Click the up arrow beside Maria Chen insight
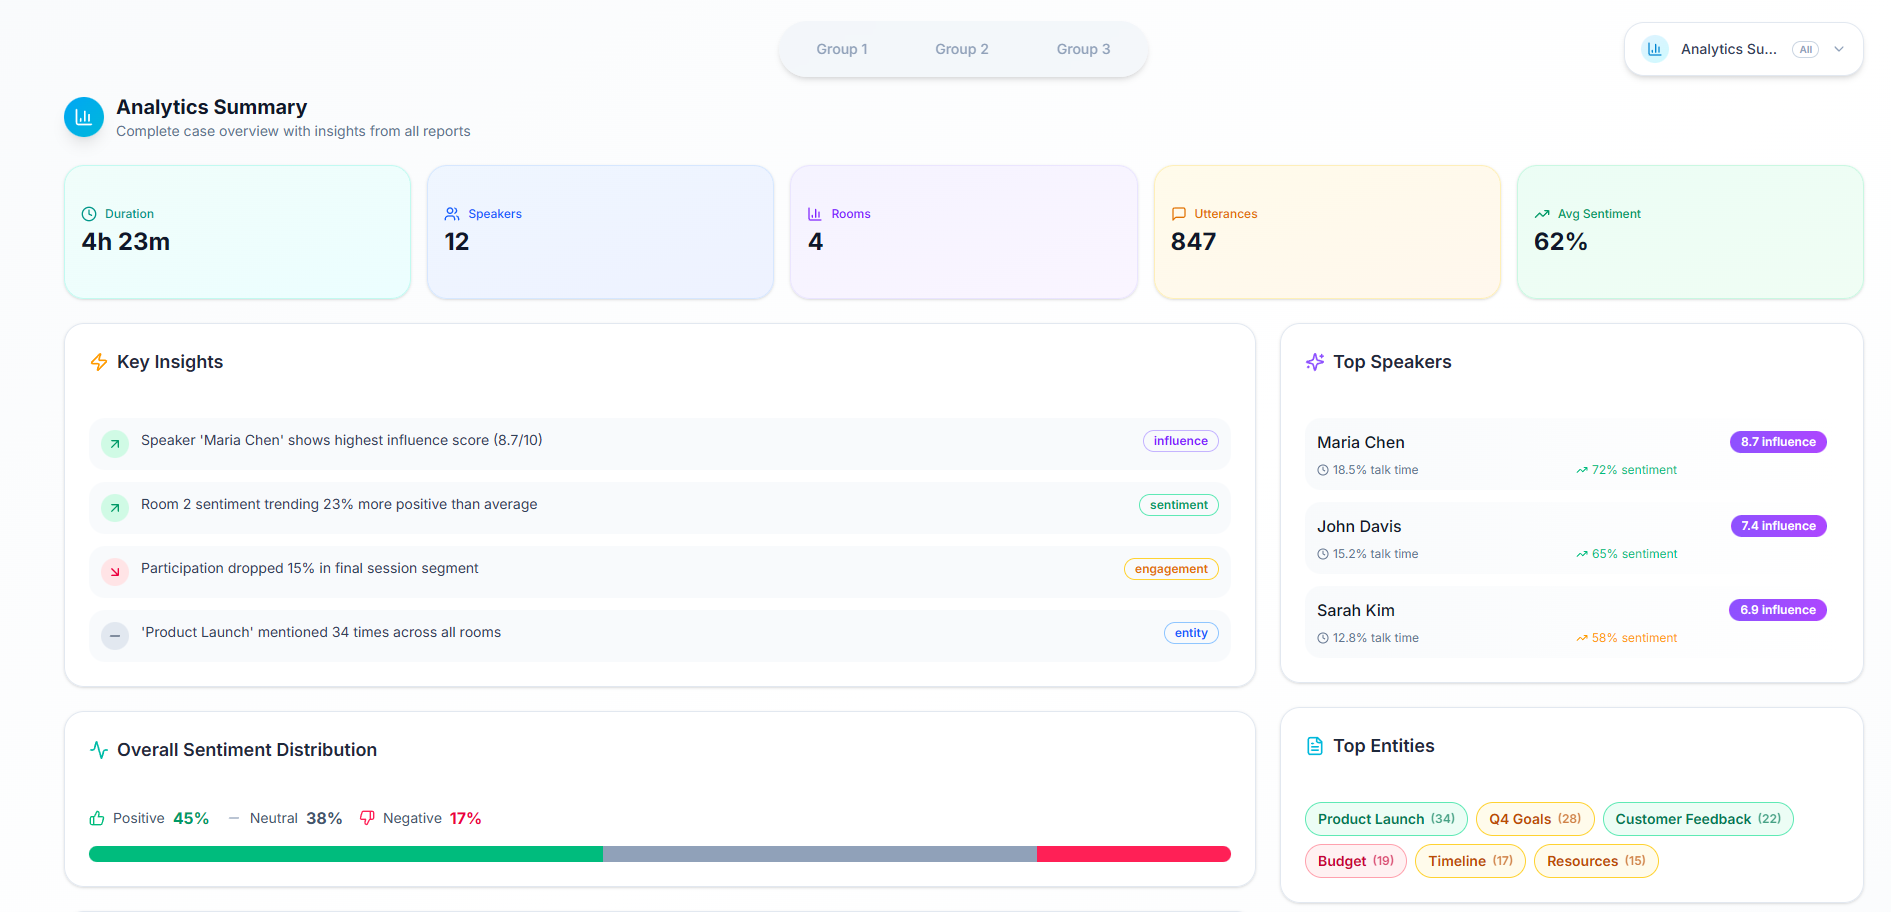Image resolution: width=1891 pixels, height=912 pixels. coord(115,443)
